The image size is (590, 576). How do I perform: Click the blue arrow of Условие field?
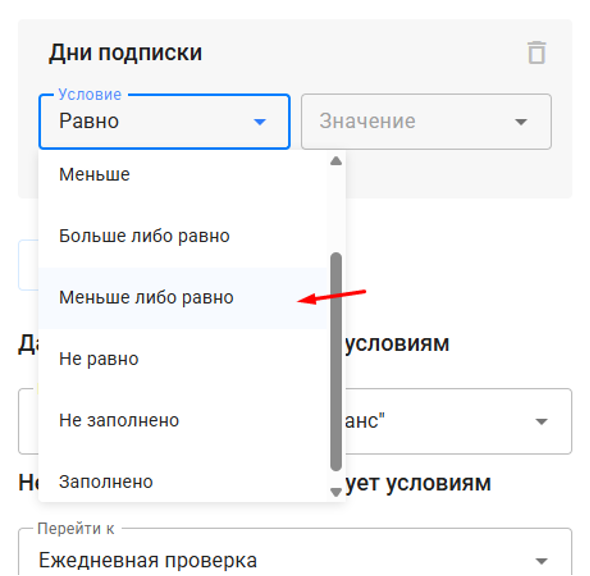tap(260, 122)
